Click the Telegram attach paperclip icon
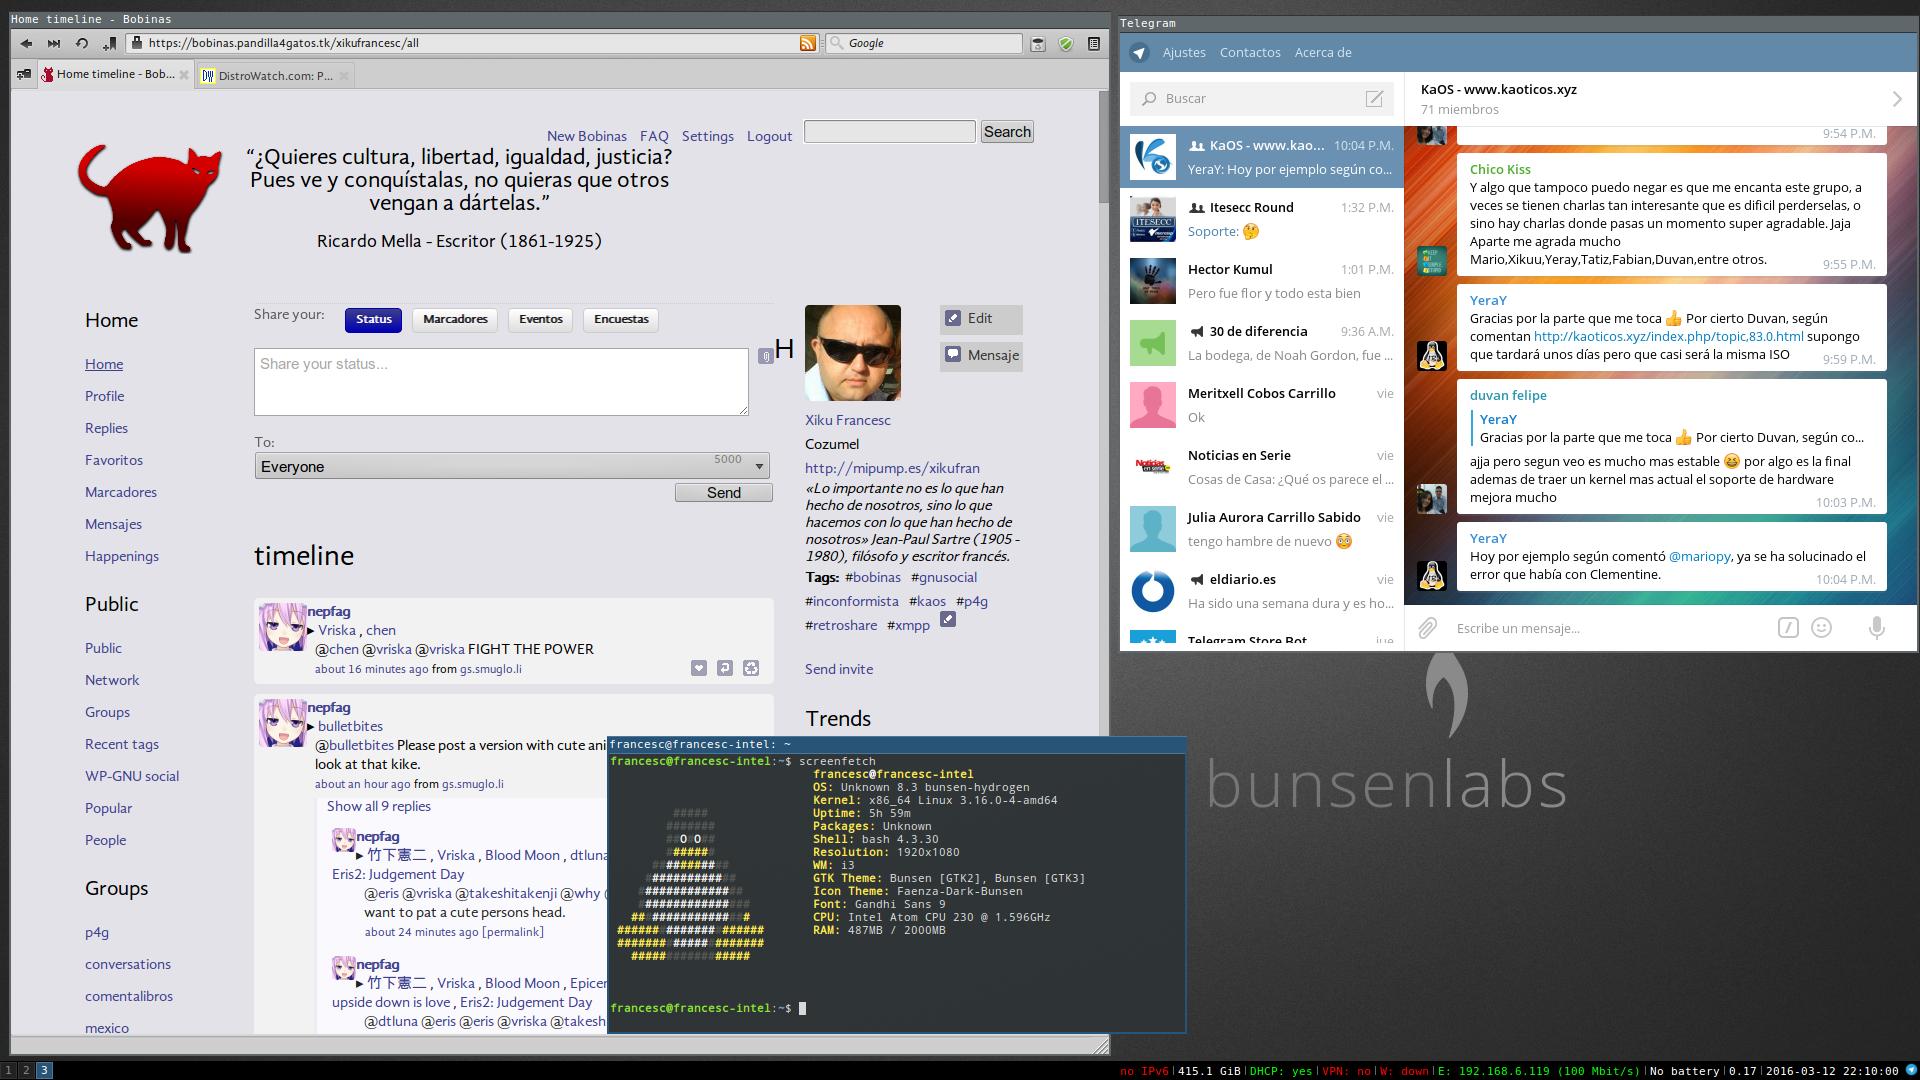This screenshot has height=1080, width=1920. pyautogui.click(x=1428, y=627)
